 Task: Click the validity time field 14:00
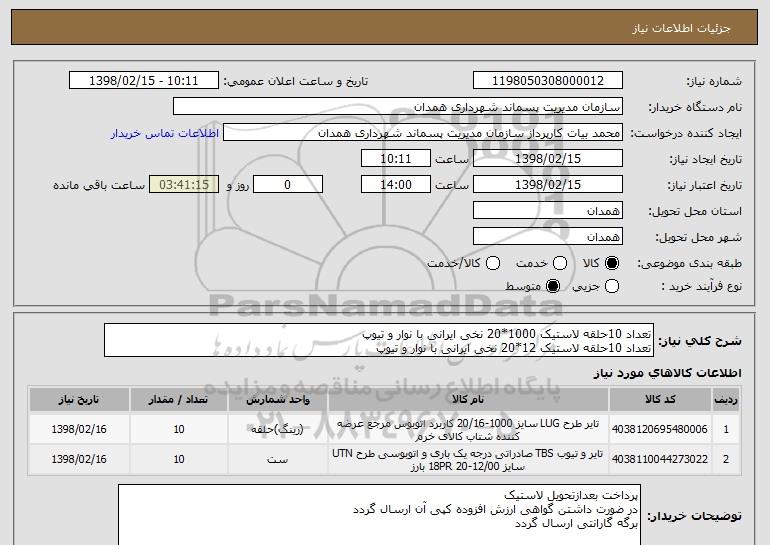396,185
